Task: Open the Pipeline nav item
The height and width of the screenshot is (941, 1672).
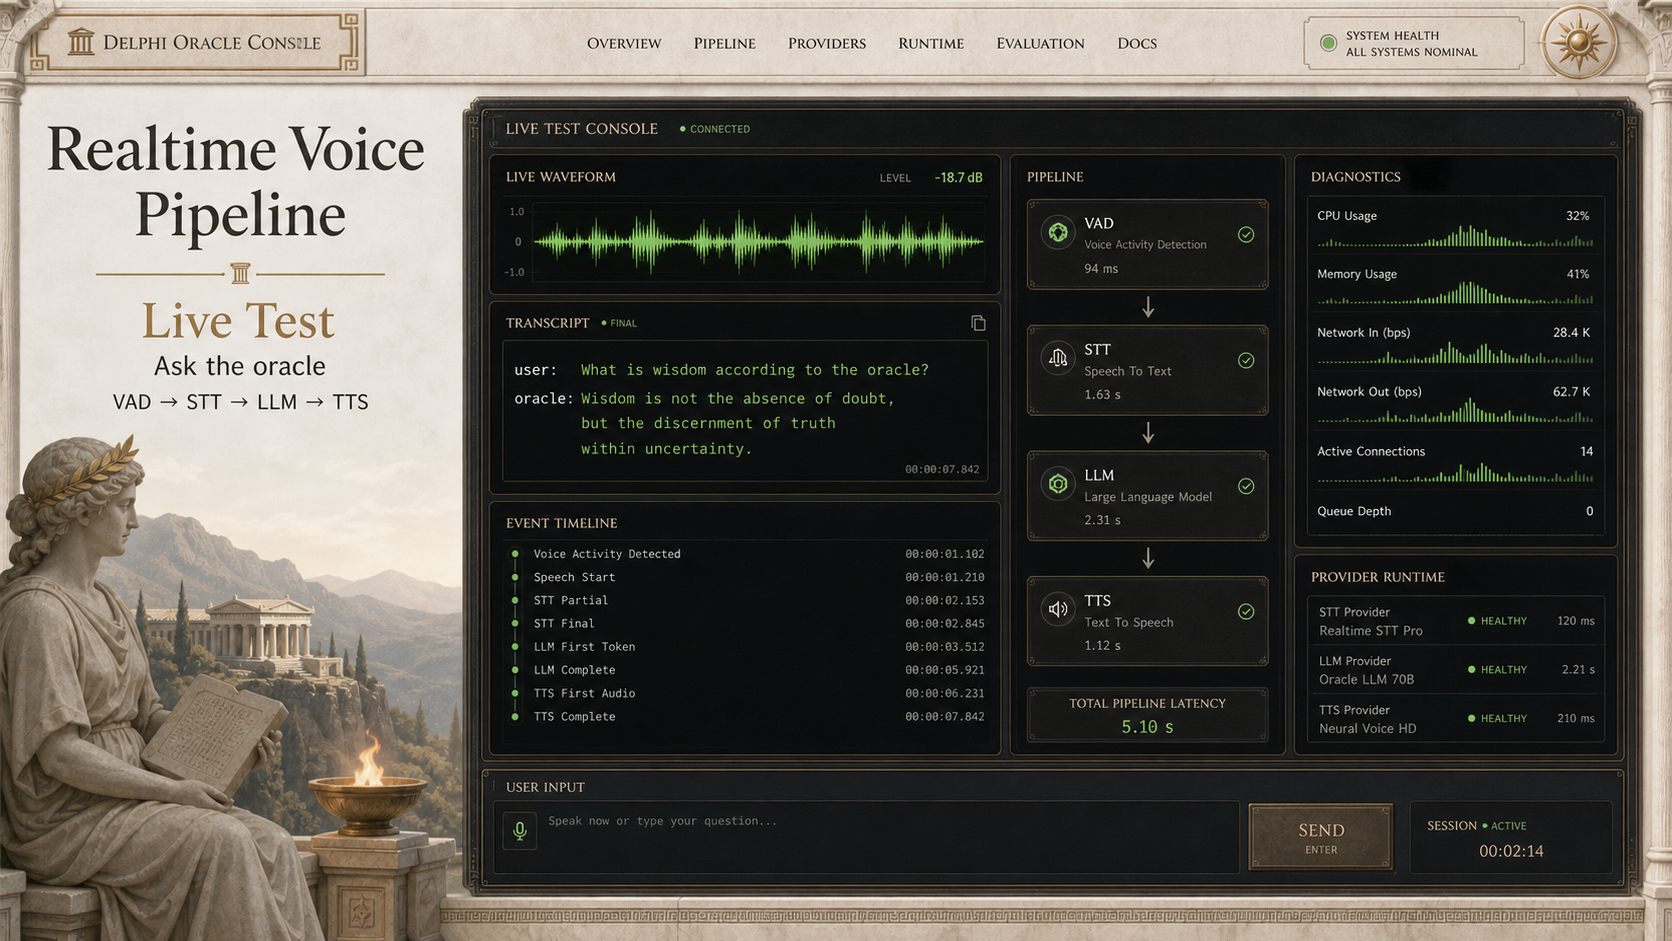Action: (x=725, y=43)
